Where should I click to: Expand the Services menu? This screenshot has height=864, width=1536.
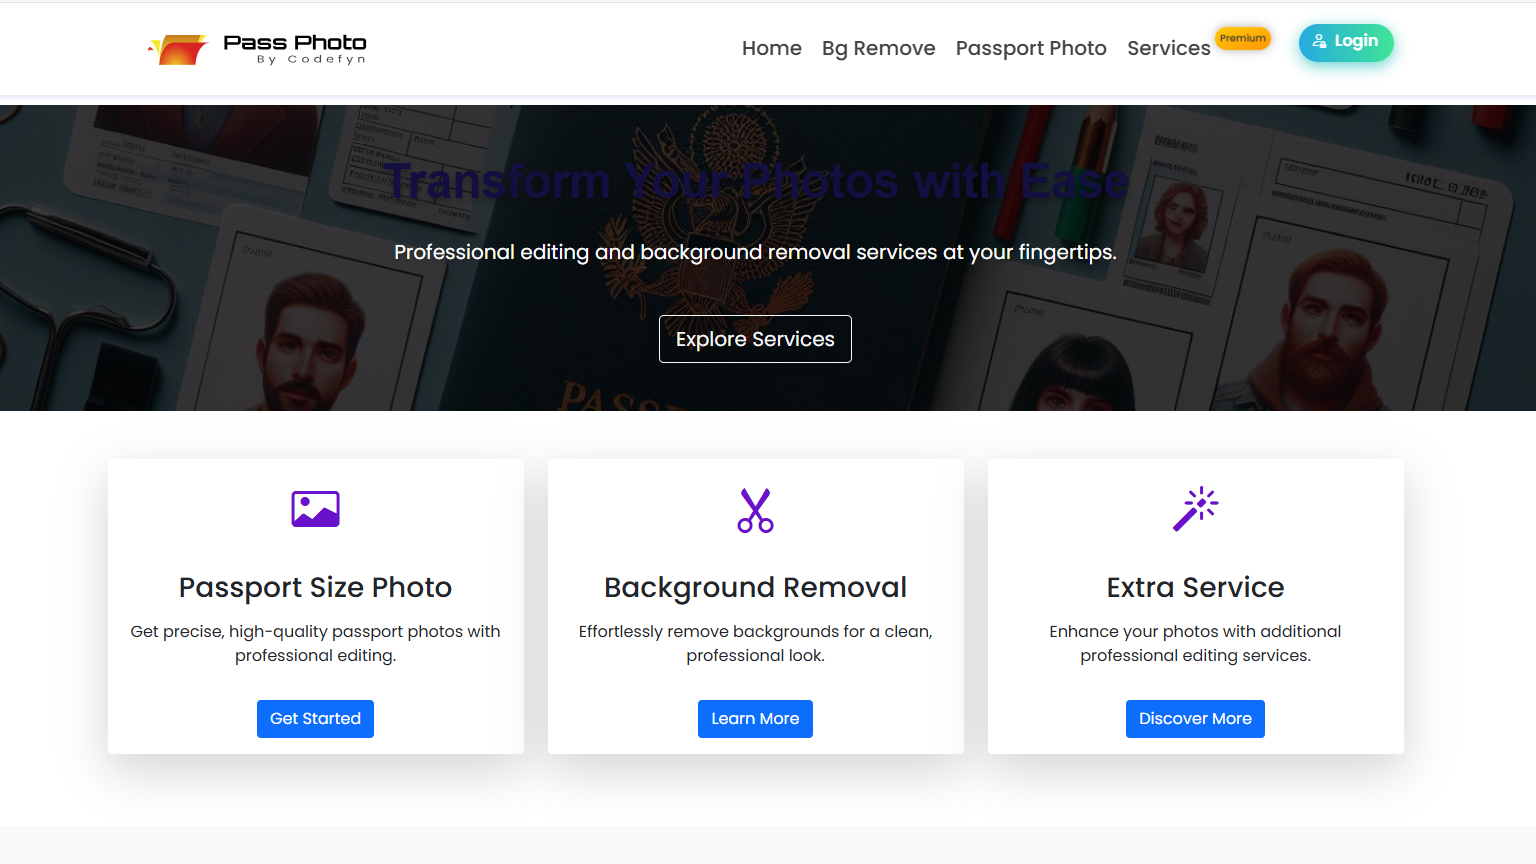pos(1168,48)
